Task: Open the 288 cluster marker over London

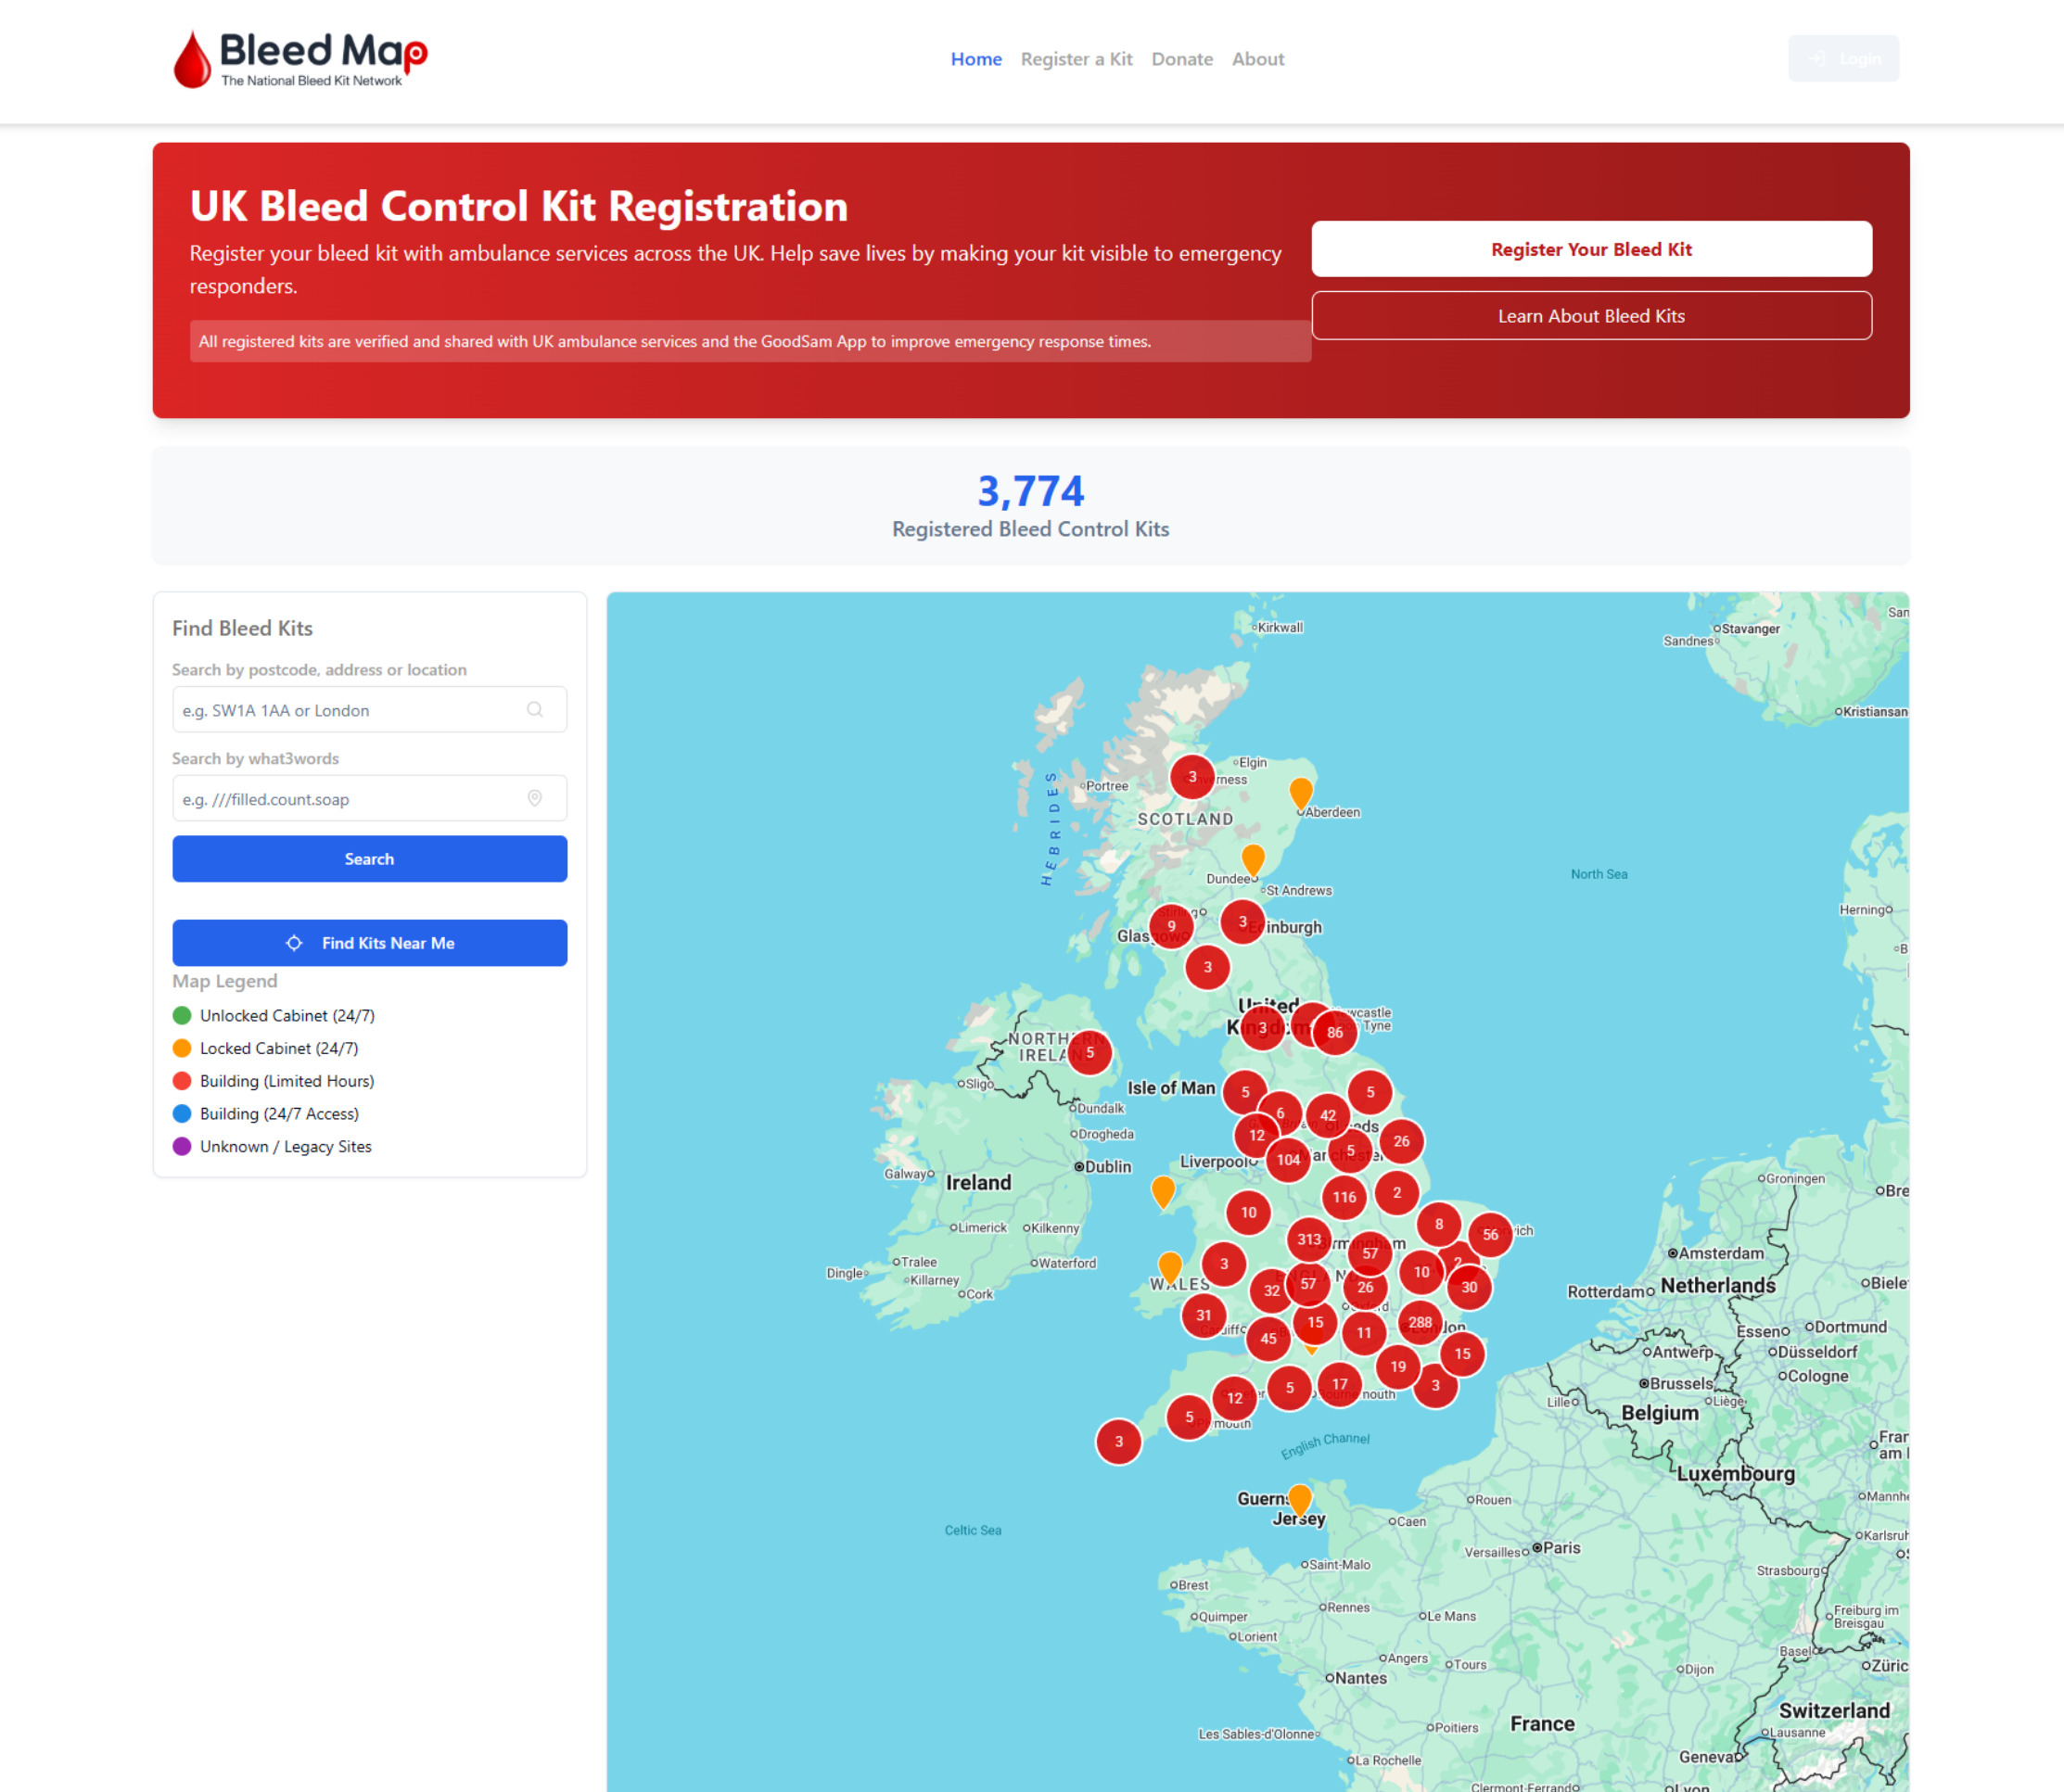Action: 1419,1322
